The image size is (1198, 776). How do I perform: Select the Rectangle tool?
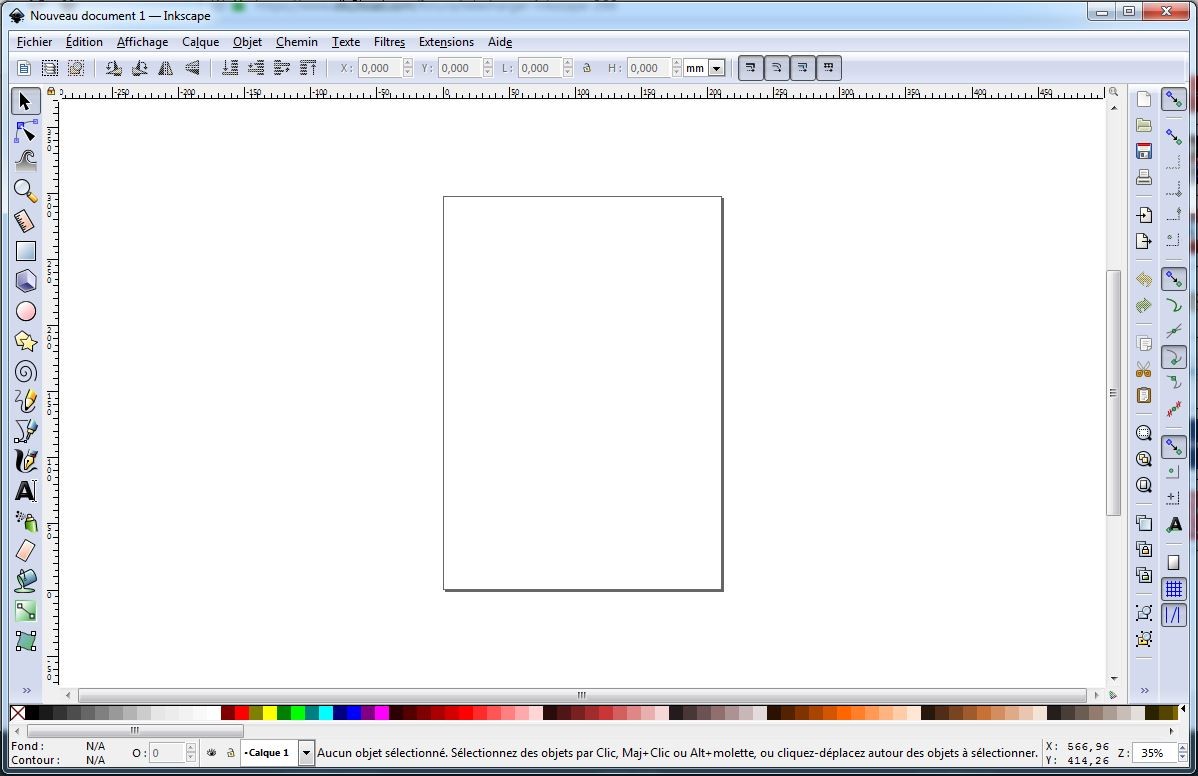point(25,251)
